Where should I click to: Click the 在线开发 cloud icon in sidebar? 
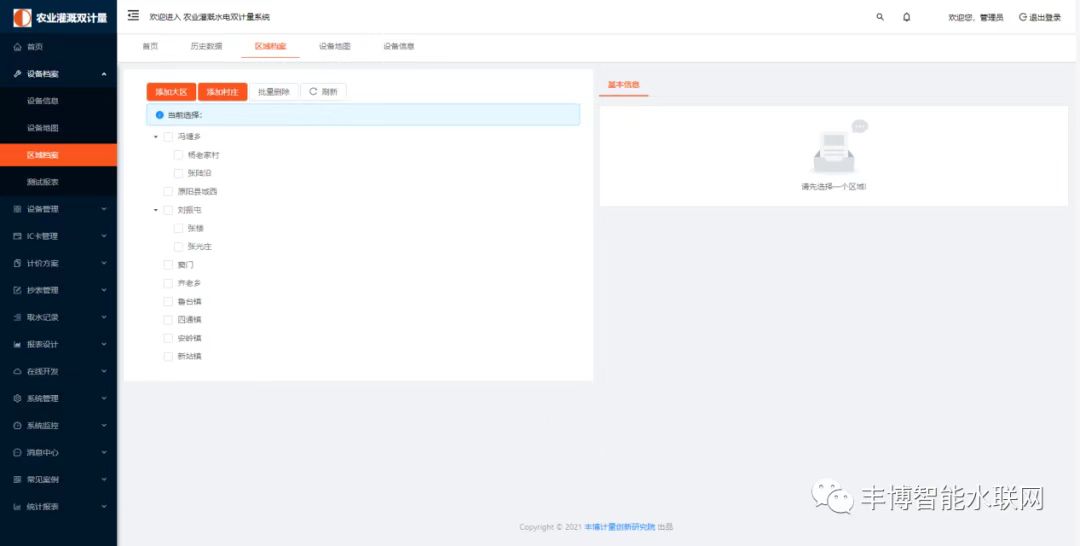17,371
